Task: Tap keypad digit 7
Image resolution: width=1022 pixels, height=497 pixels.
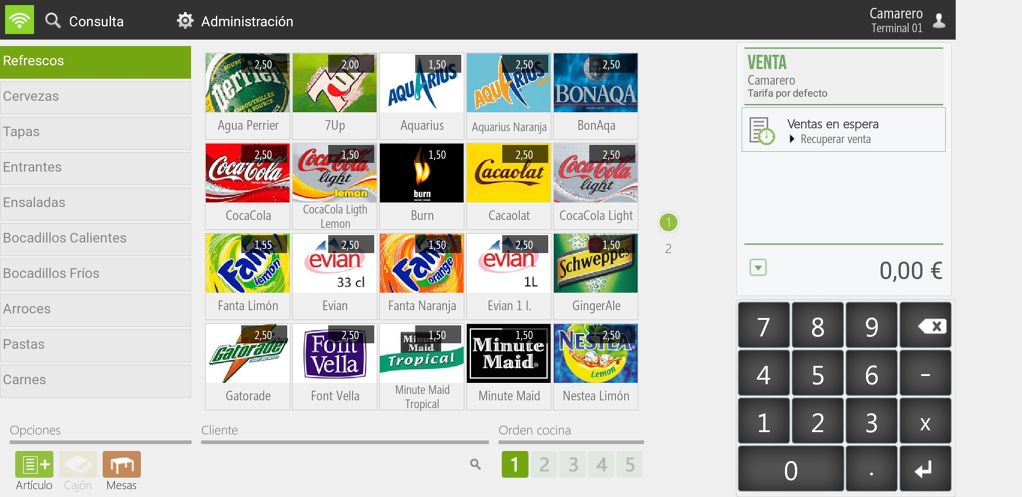Action: click(x=763, y=326)
